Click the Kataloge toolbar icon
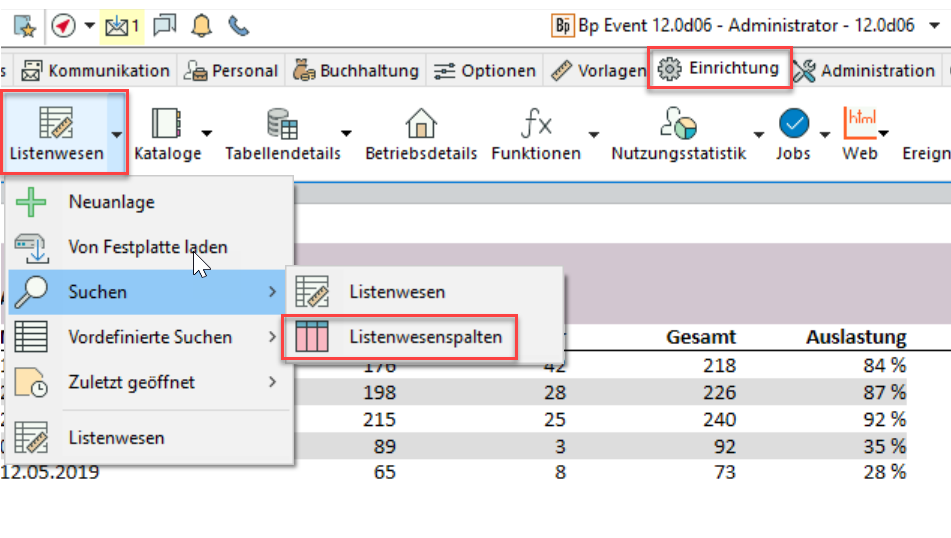The height and width of the screenshot is (538, 951). coord(167,124)
